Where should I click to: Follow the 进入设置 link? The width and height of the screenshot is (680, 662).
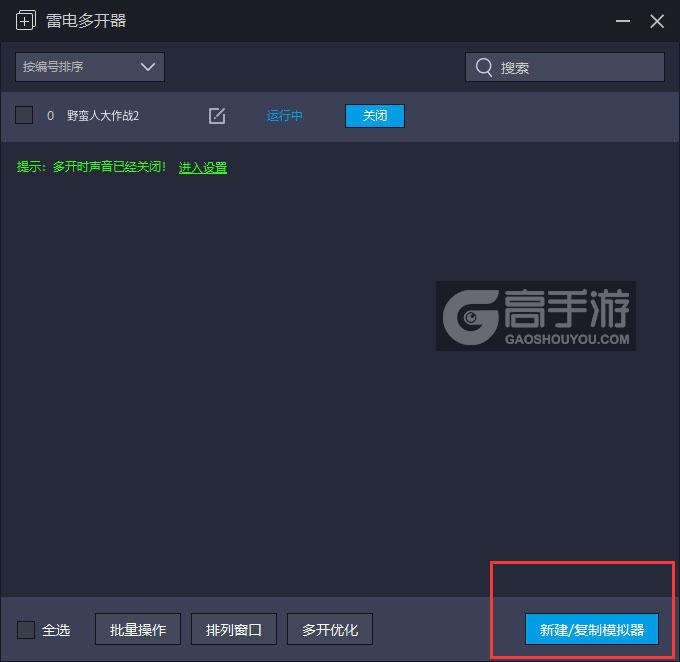click(x=203, y=167)
